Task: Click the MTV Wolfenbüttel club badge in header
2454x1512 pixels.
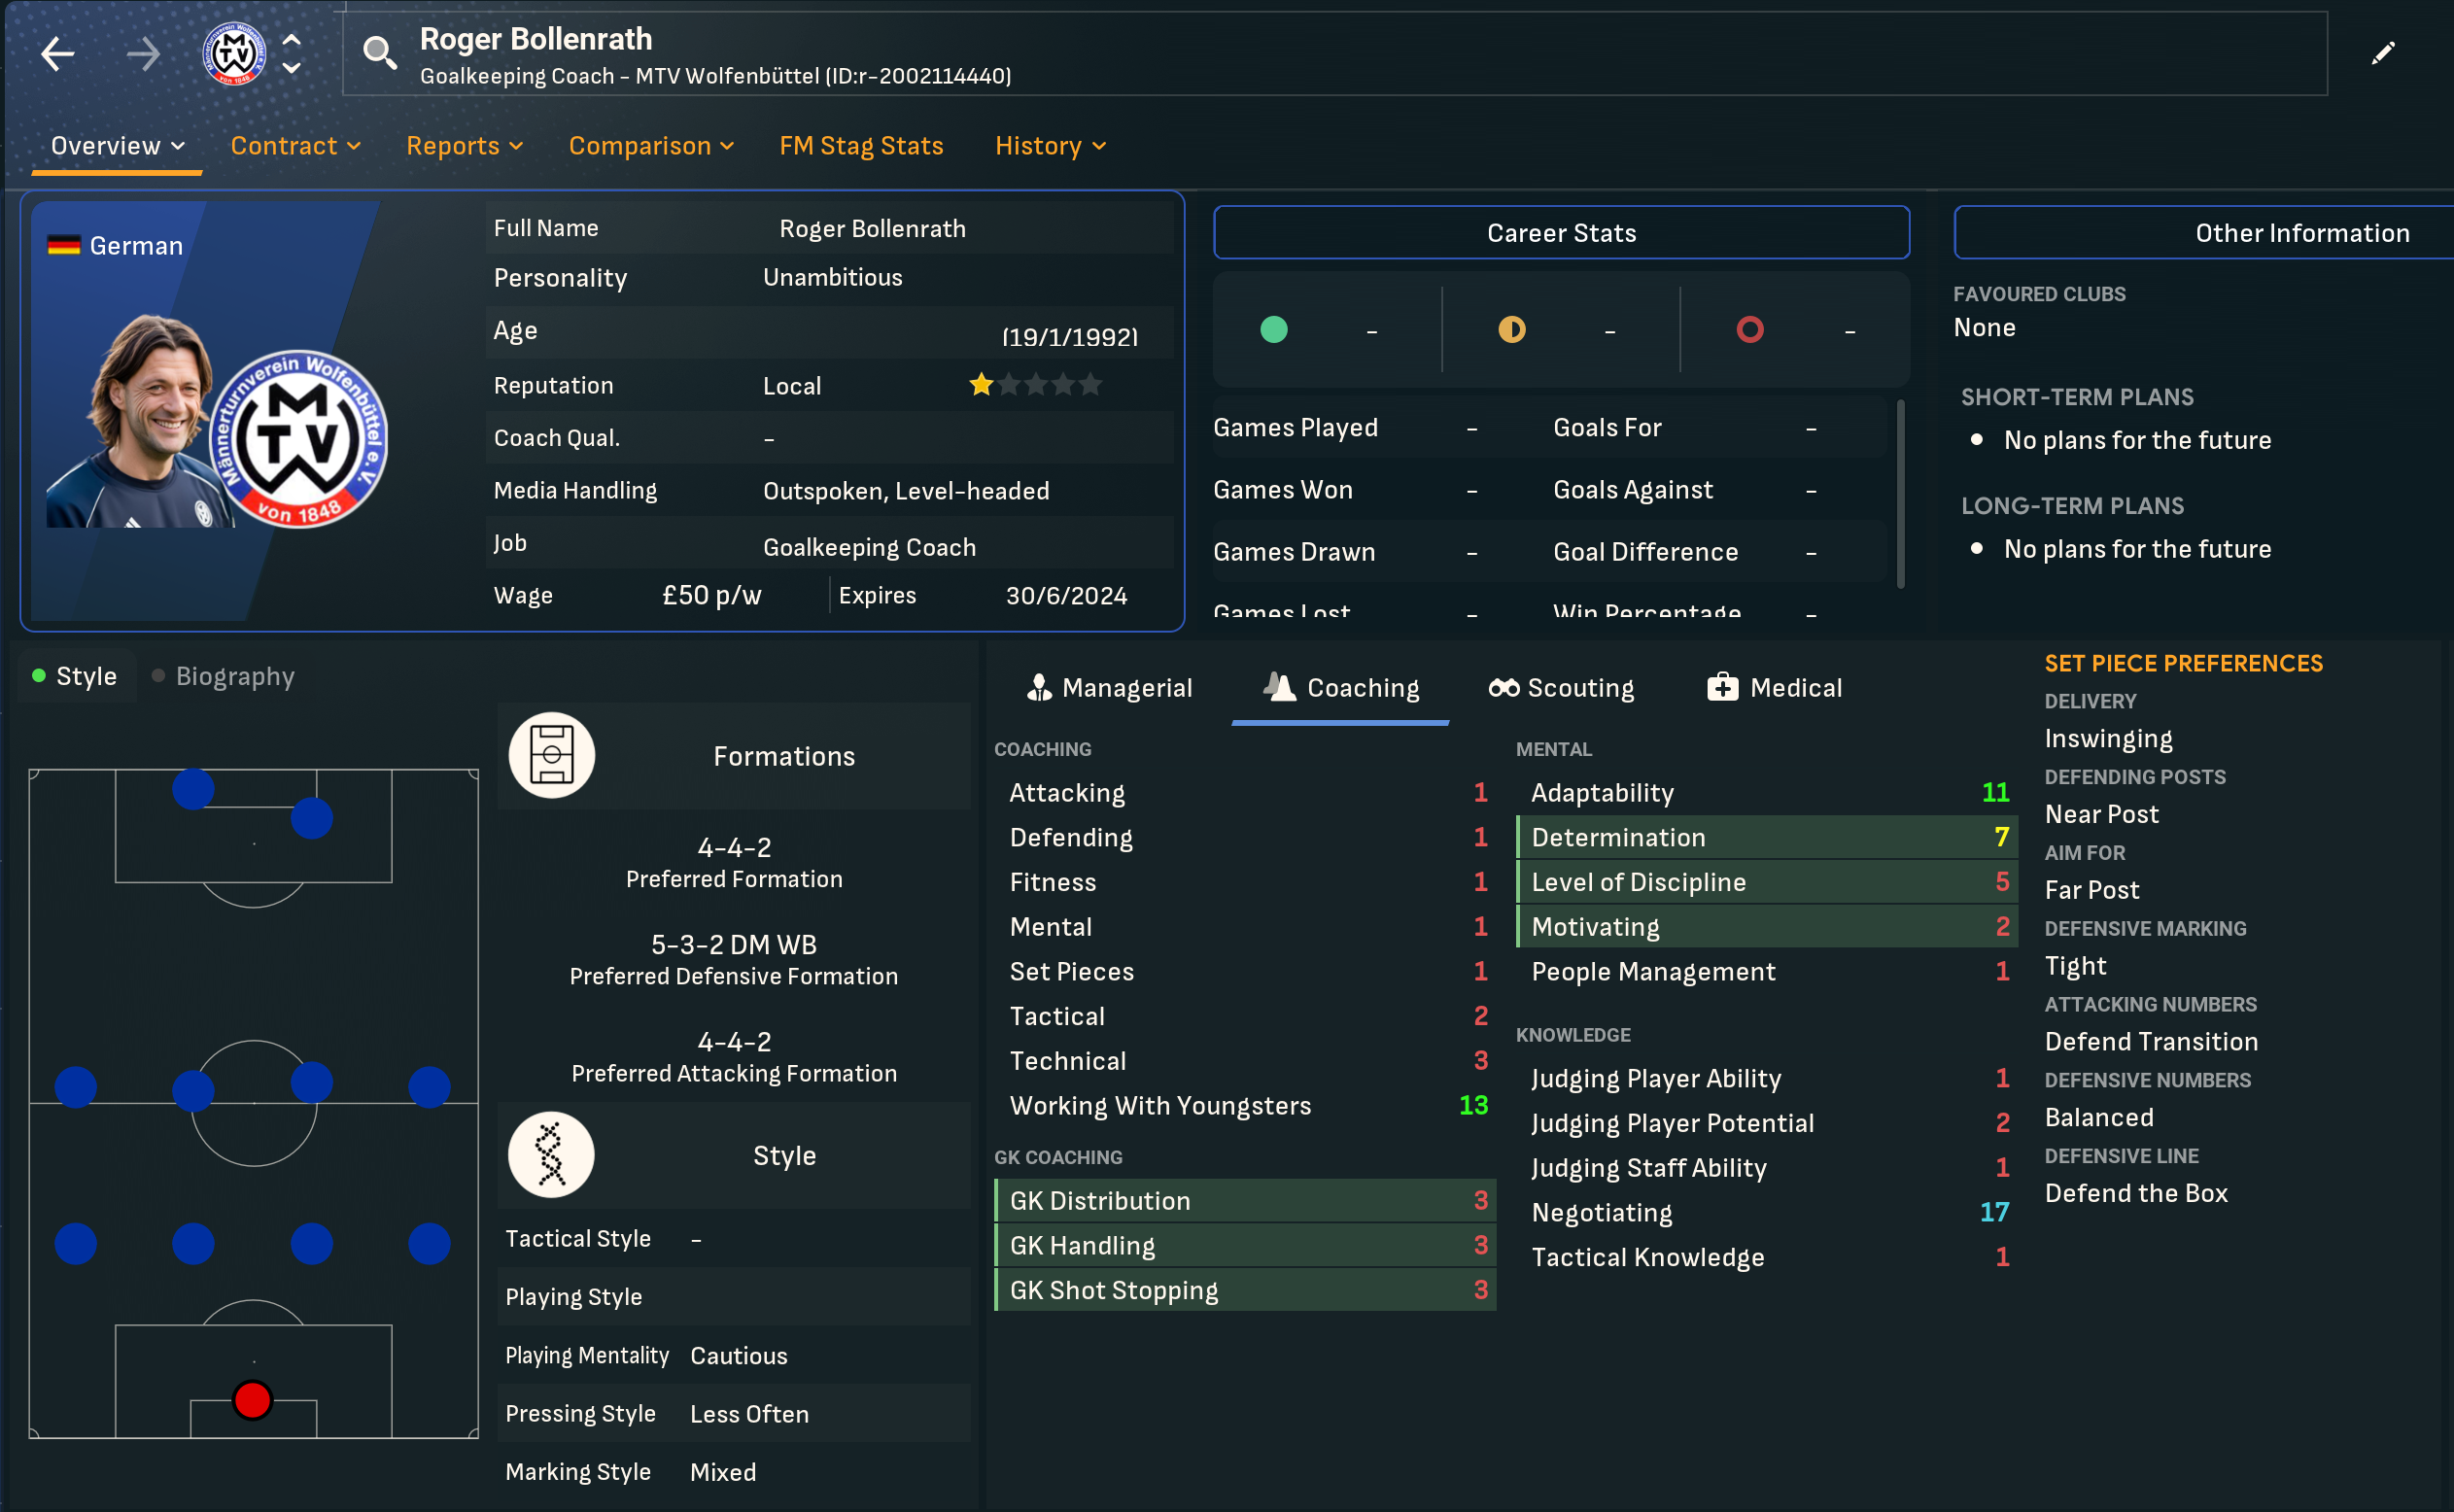Action: (233, 53)
